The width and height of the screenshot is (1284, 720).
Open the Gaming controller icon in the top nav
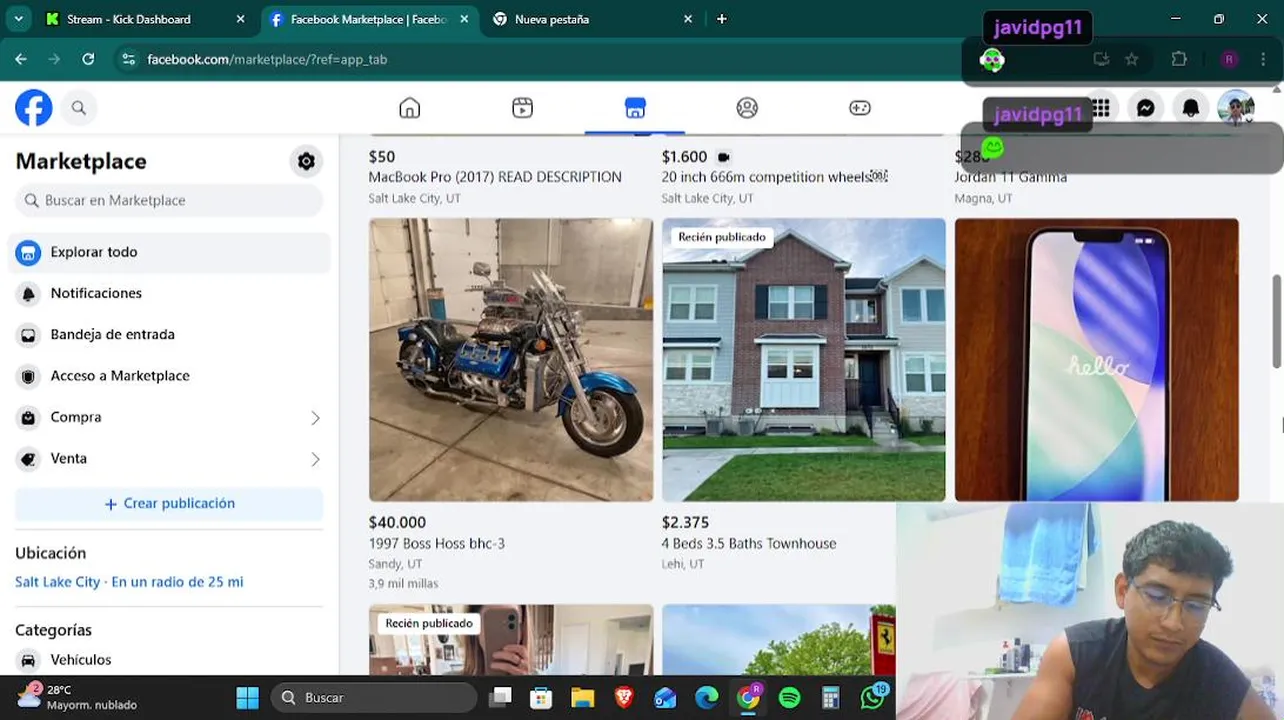pos(860,108)
